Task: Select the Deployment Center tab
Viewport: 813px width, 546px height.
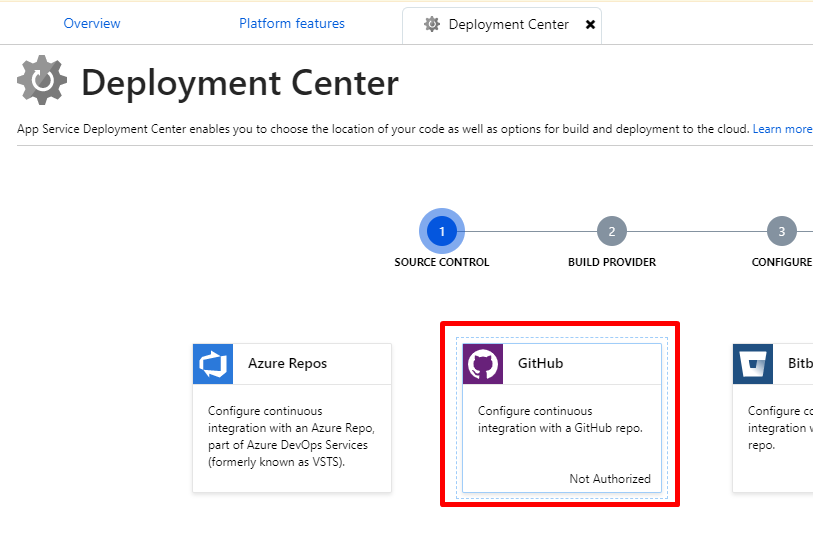Action: click(502, 25)
